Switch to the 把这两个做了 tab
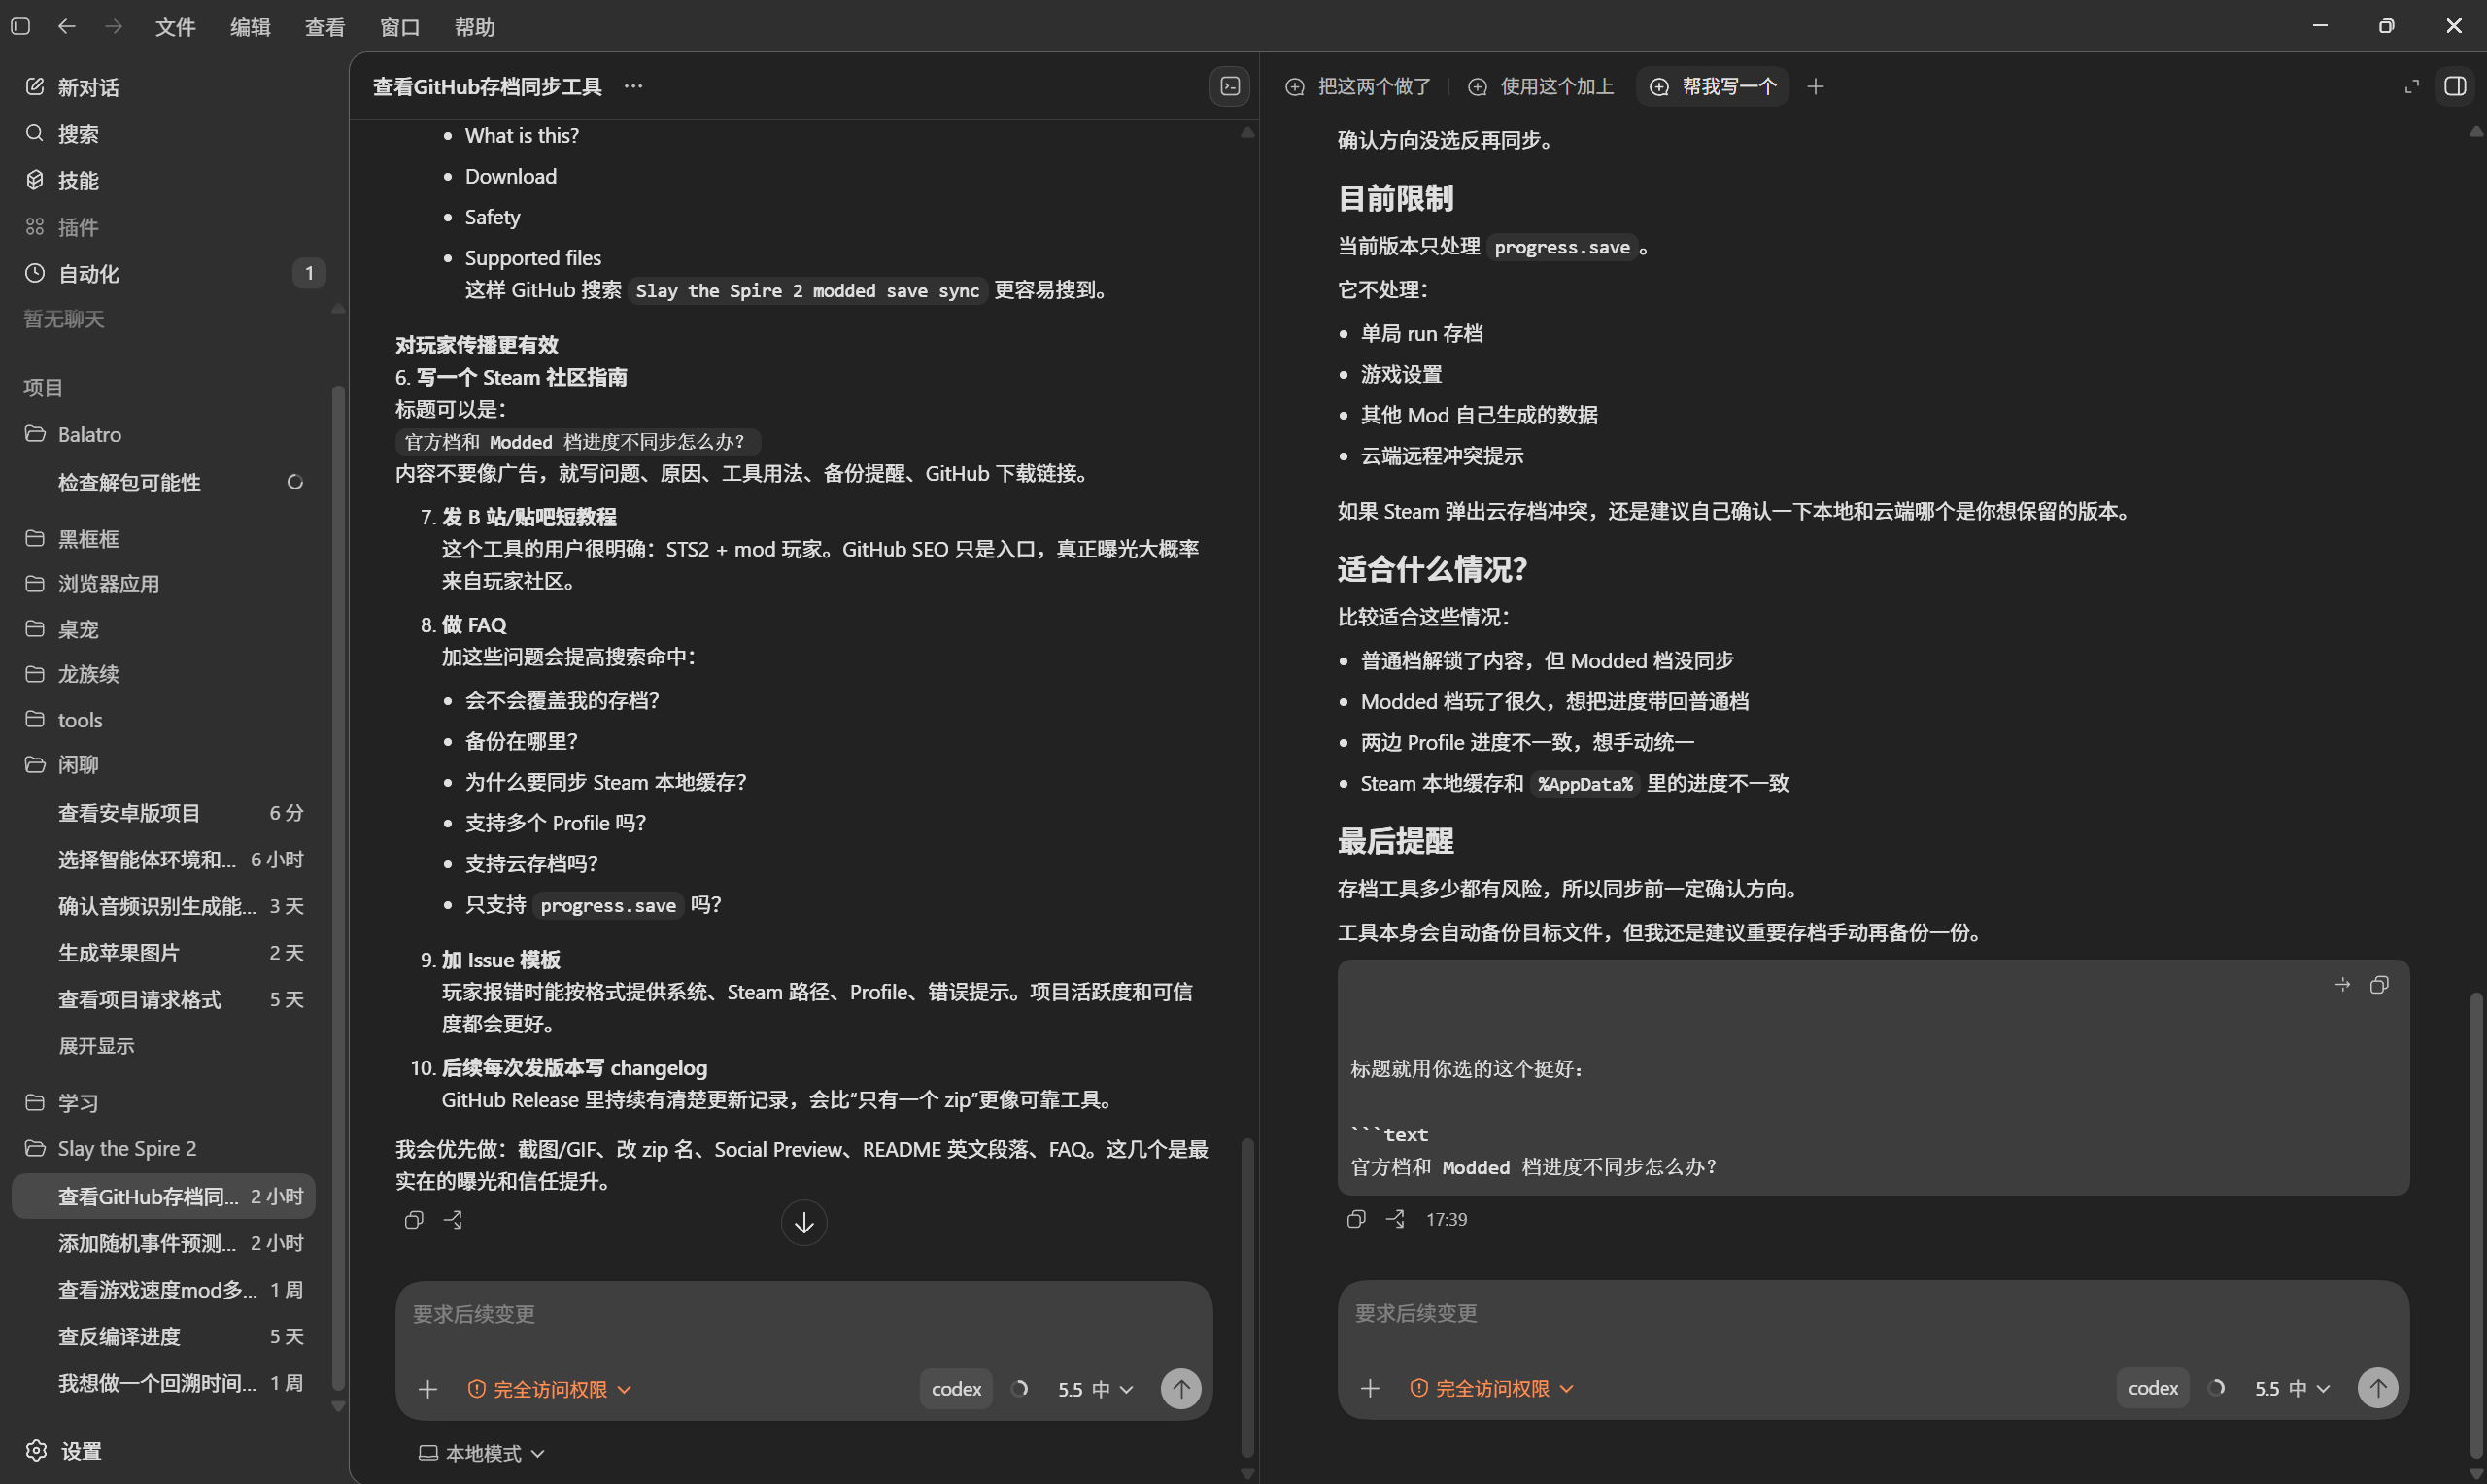 coord(1358,87)
